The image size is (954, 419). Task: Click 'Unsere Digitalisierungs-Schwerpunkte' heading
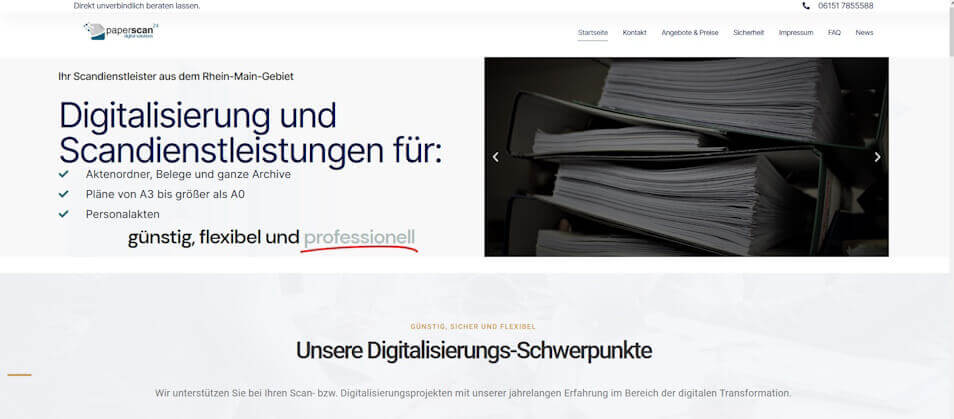(x=474, y=351)
